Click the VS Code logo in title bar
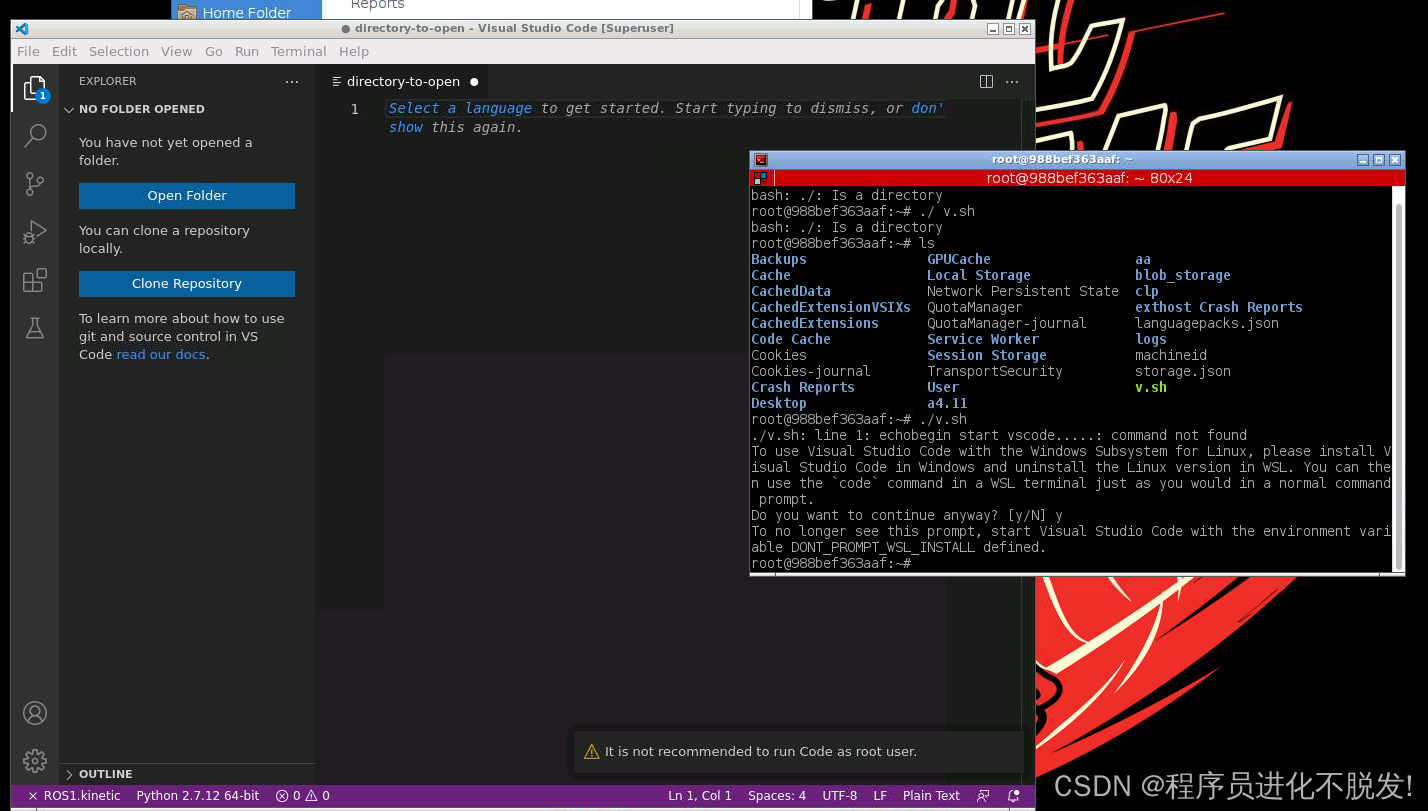The width and height of the screenshot is (1428, 811). tap(22, 29)
